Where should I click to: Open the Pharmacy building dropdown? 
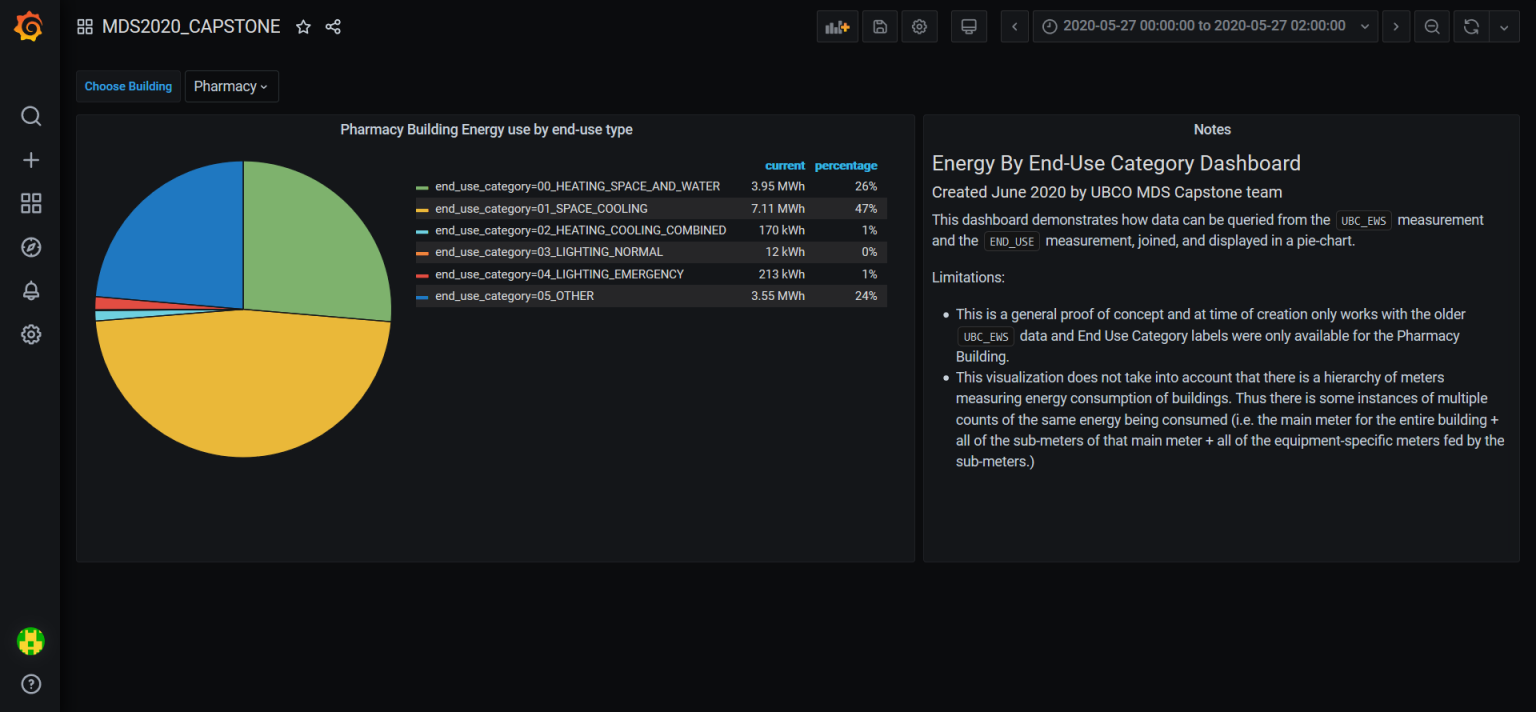click(231, 86)
